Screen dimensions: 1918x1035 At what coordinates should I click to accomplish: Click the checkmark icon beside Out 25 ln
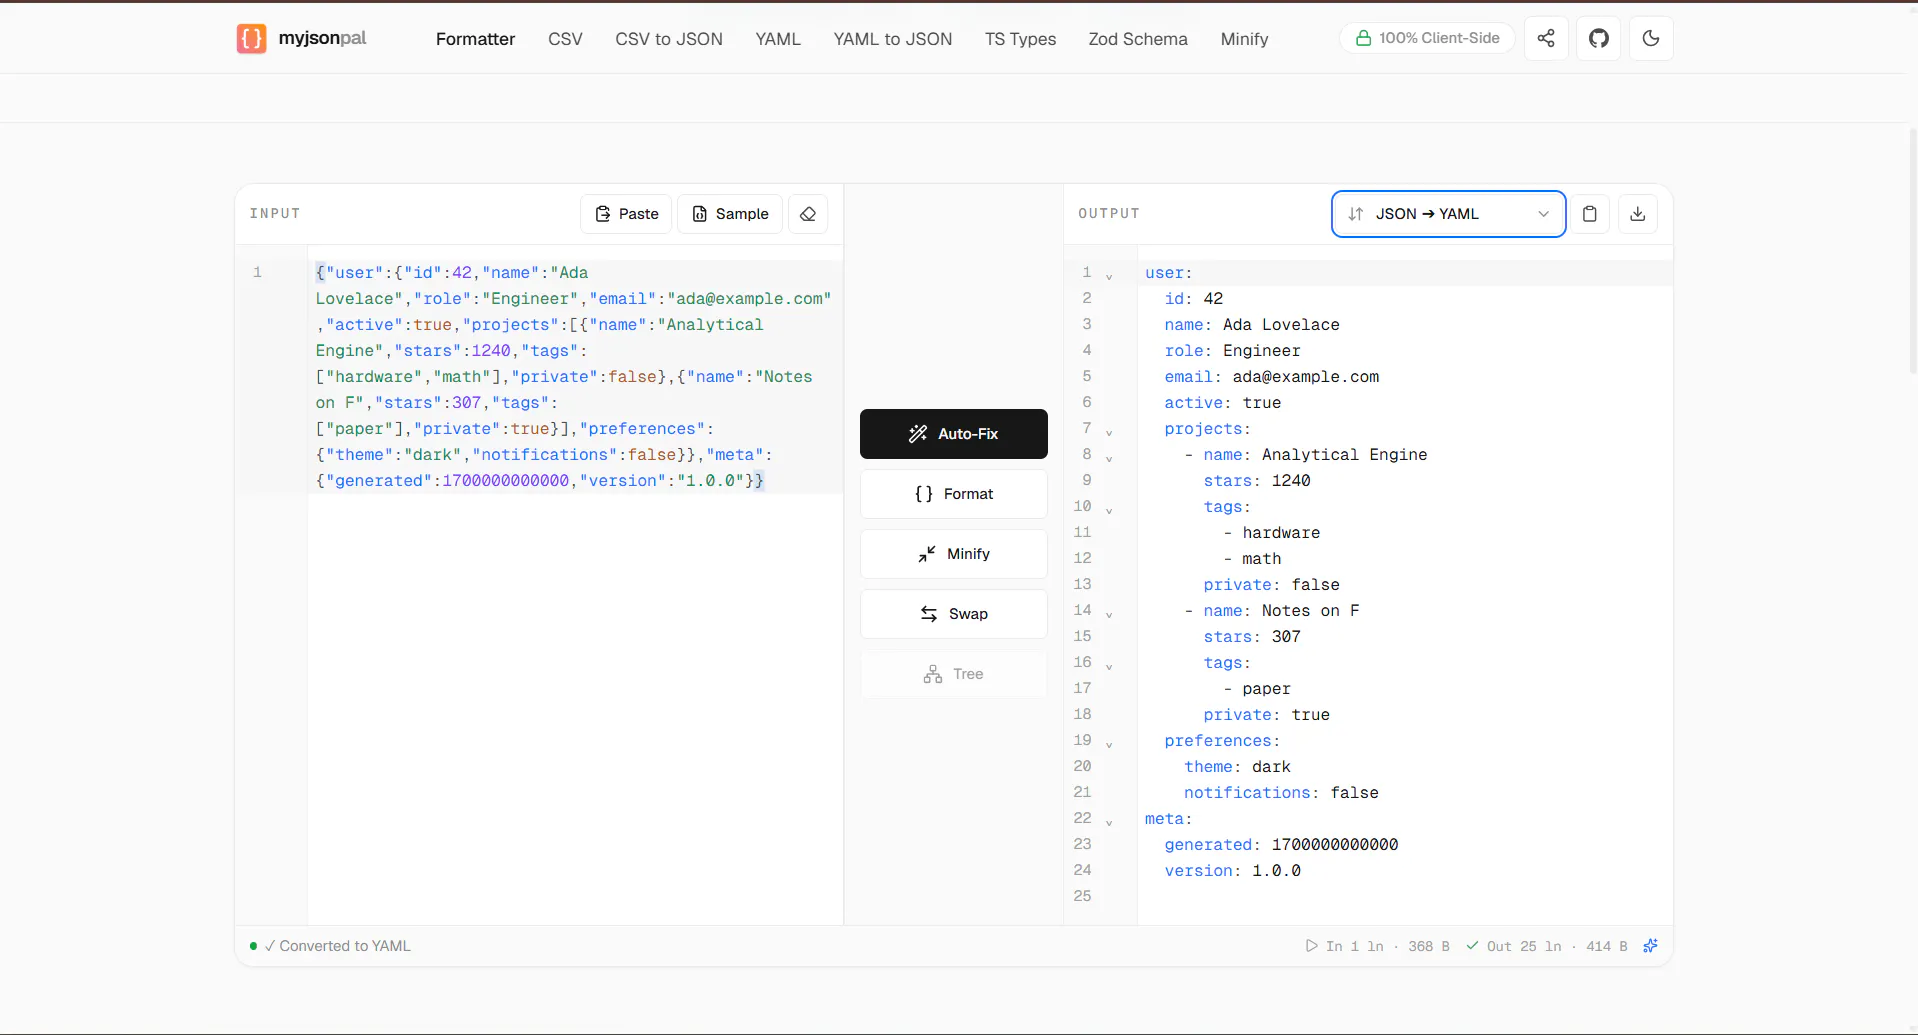coord(1472,946)
